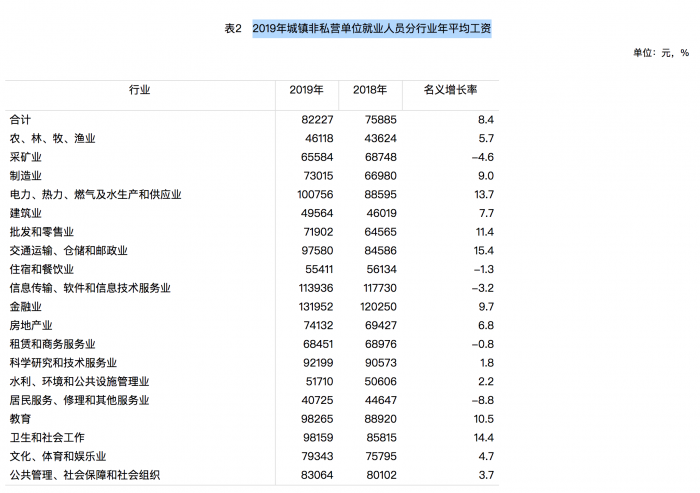Click the 住宿和餐饮业 row label
This screenshot has width=700, height=493.
coord(41,270)
